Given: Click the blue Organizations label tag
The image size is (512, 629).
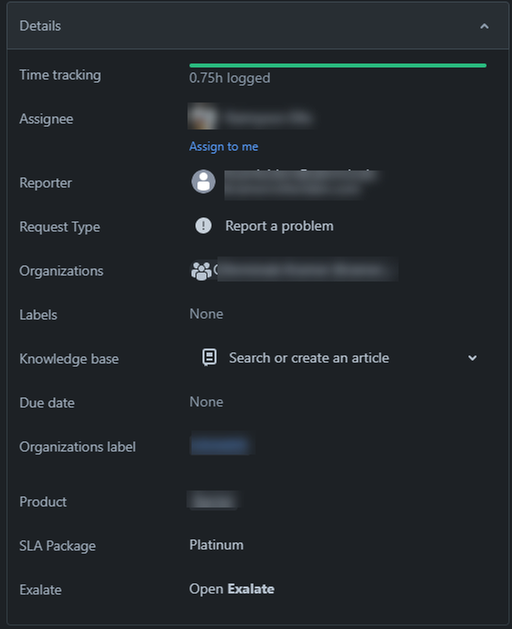Looking at the screenshot, I should coord(220,445).
